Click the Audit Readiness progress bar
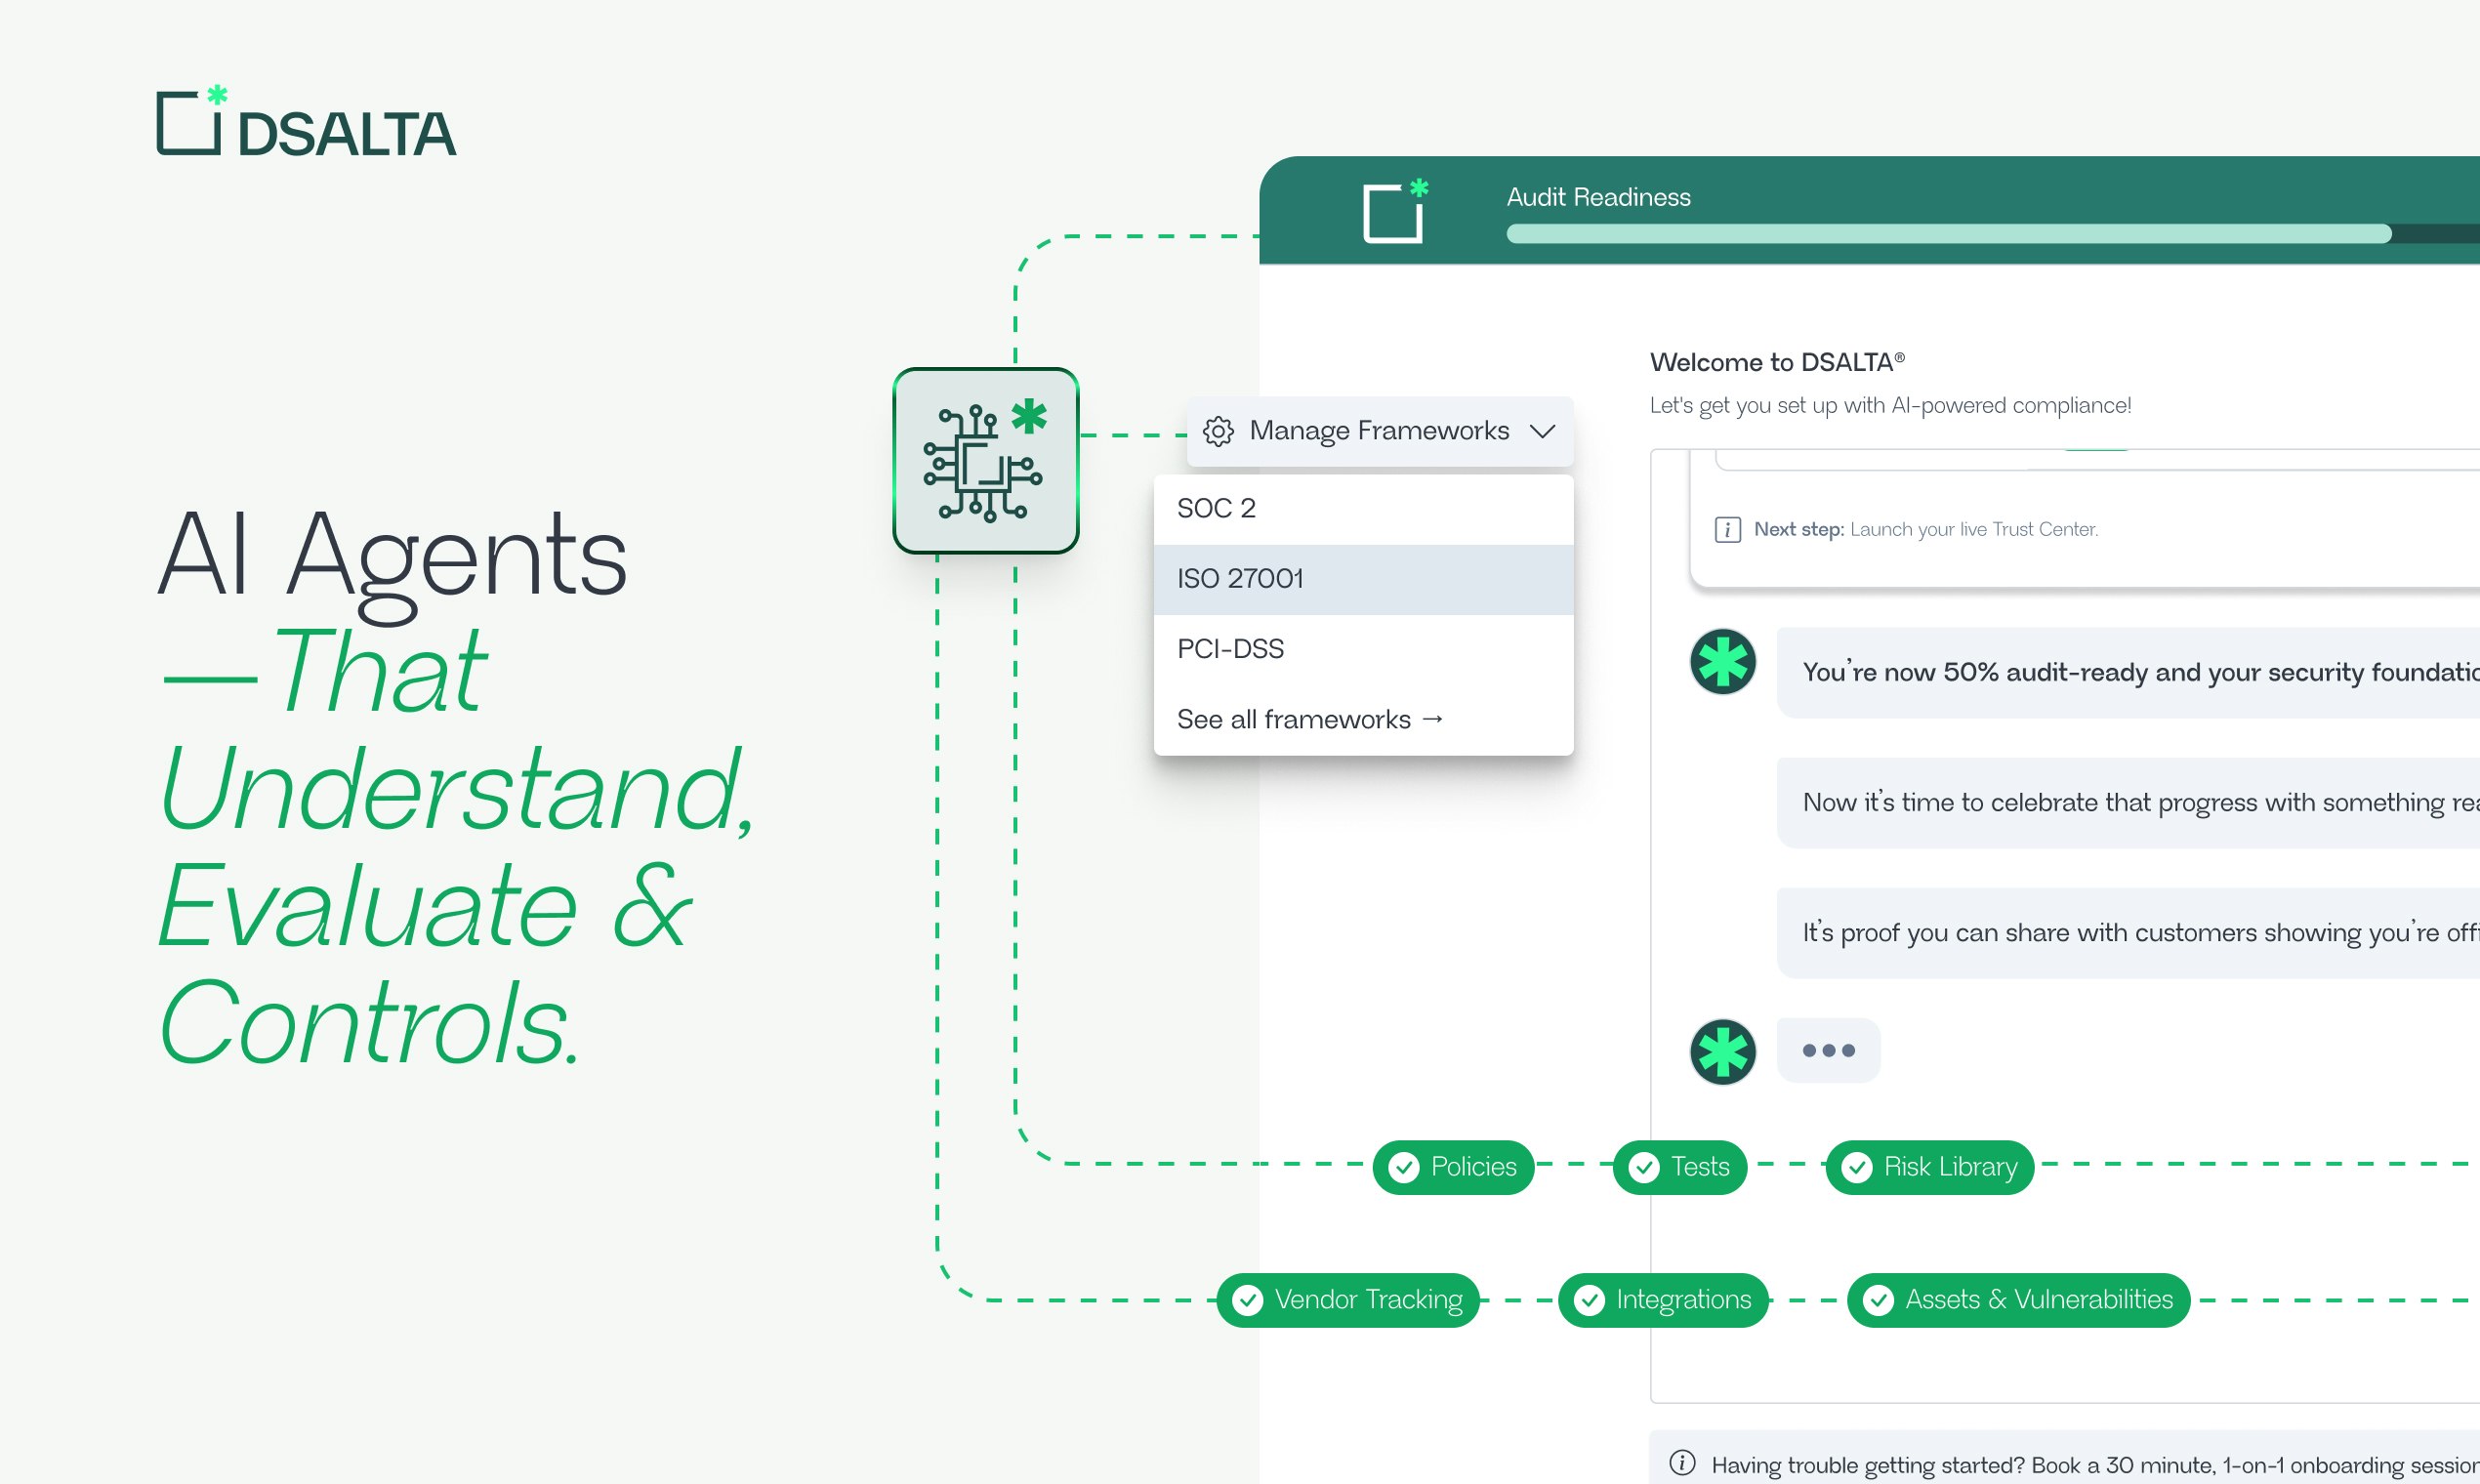The image size is (2480, 1484). (x=1948, y=234)
